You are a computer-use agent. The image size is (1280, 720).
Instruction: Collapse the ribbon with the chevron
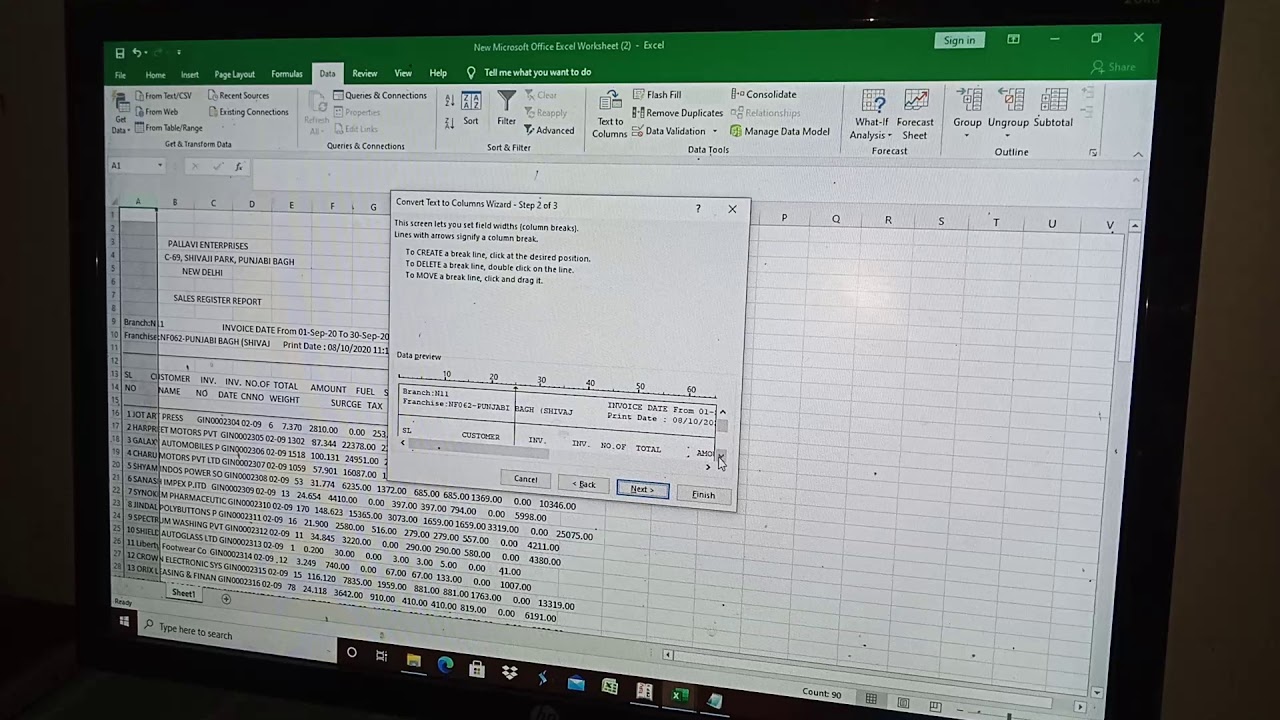(x=1138, y=154)
